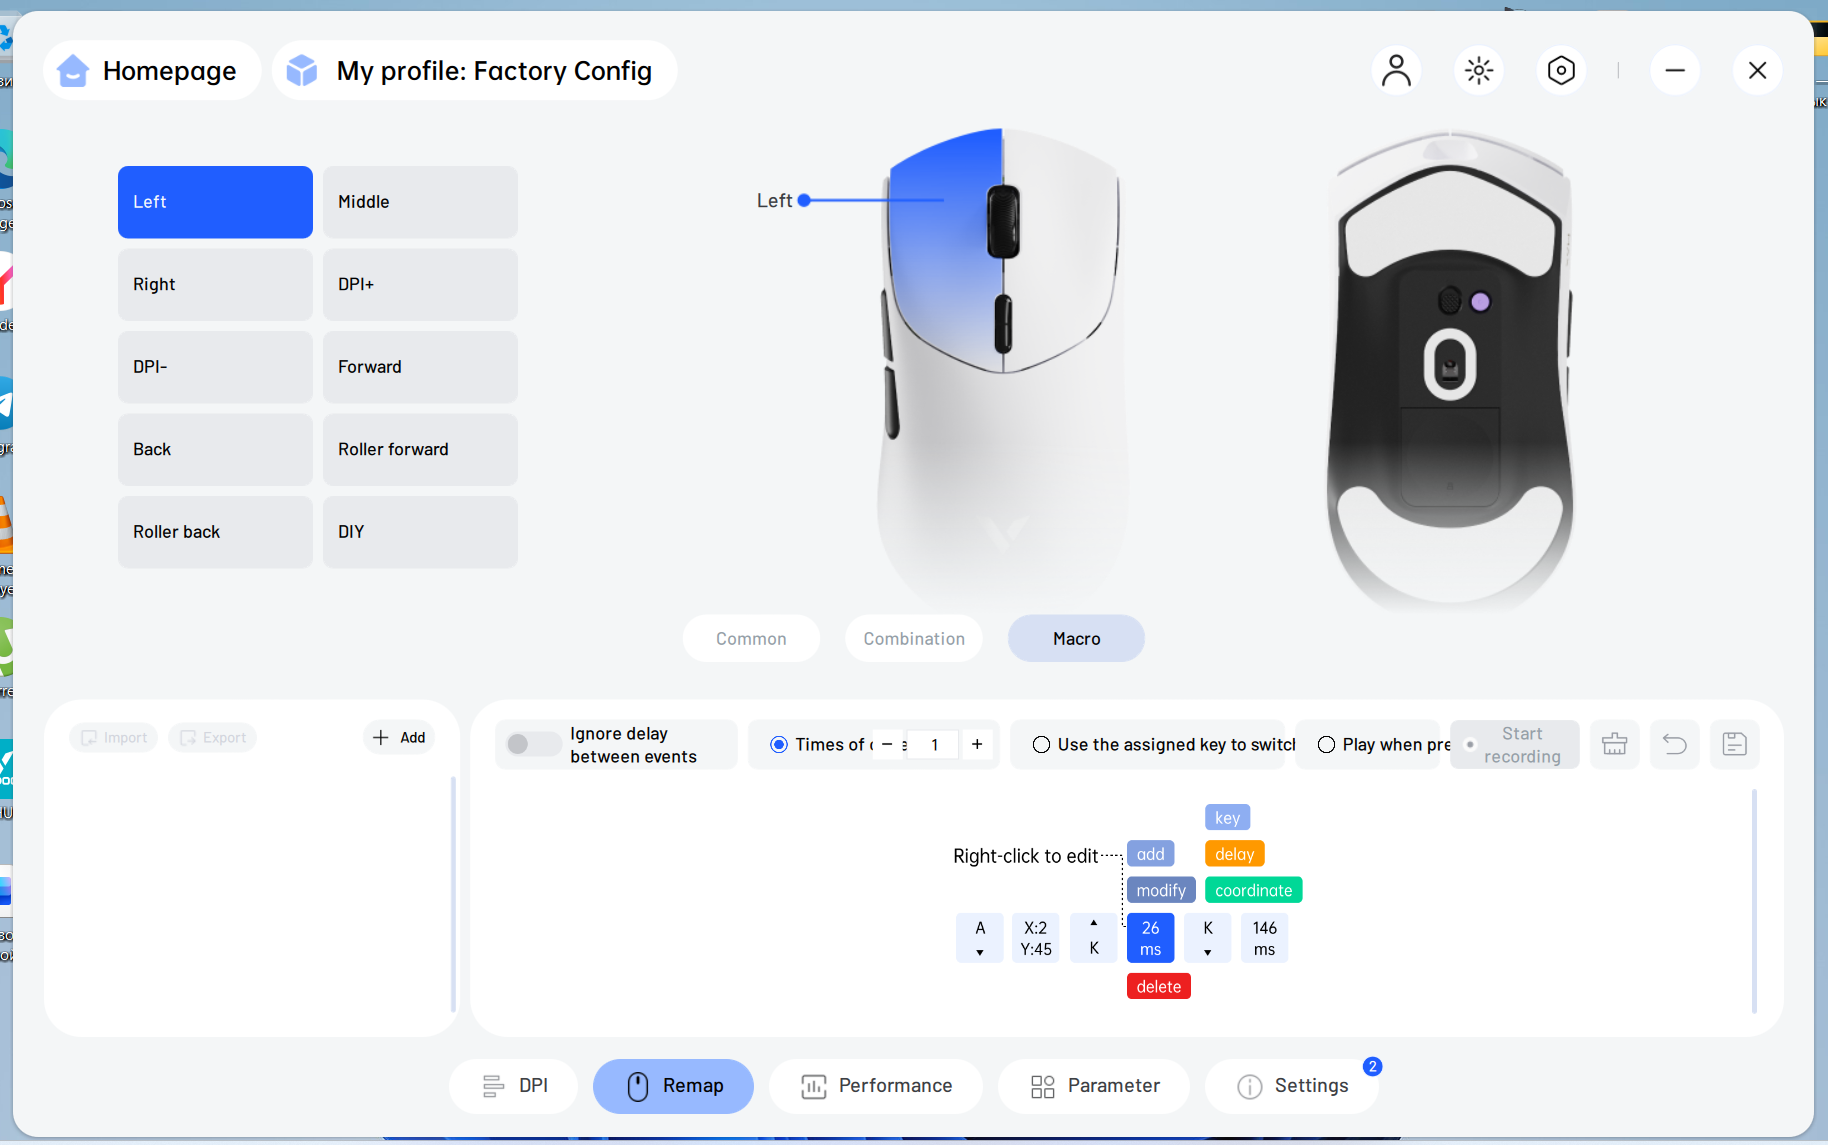Image resolution: width=1828 pixels, height=1145 pixels.
Task: Click the red delete tag
Action: click(x=1158, y=987)
